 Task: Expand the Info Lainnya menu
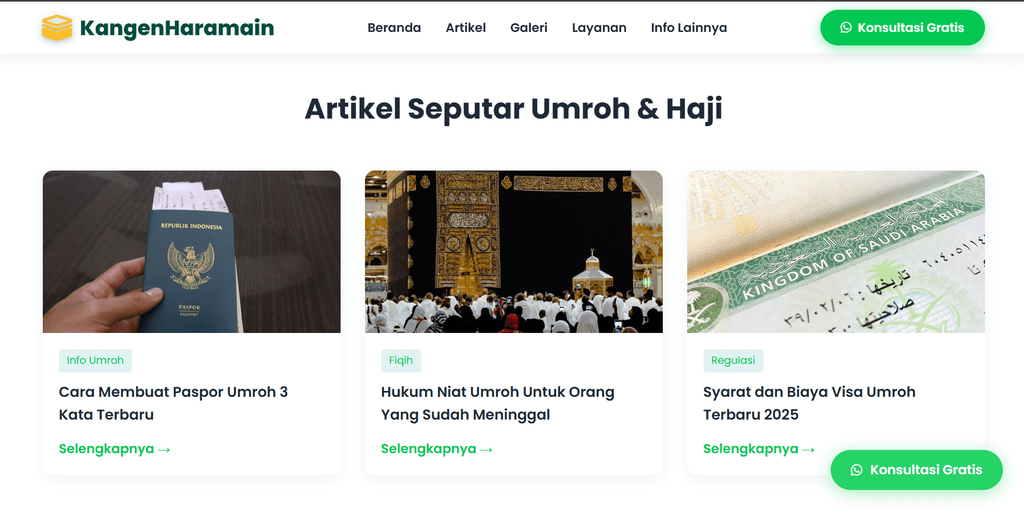click(x=689, y=28)
